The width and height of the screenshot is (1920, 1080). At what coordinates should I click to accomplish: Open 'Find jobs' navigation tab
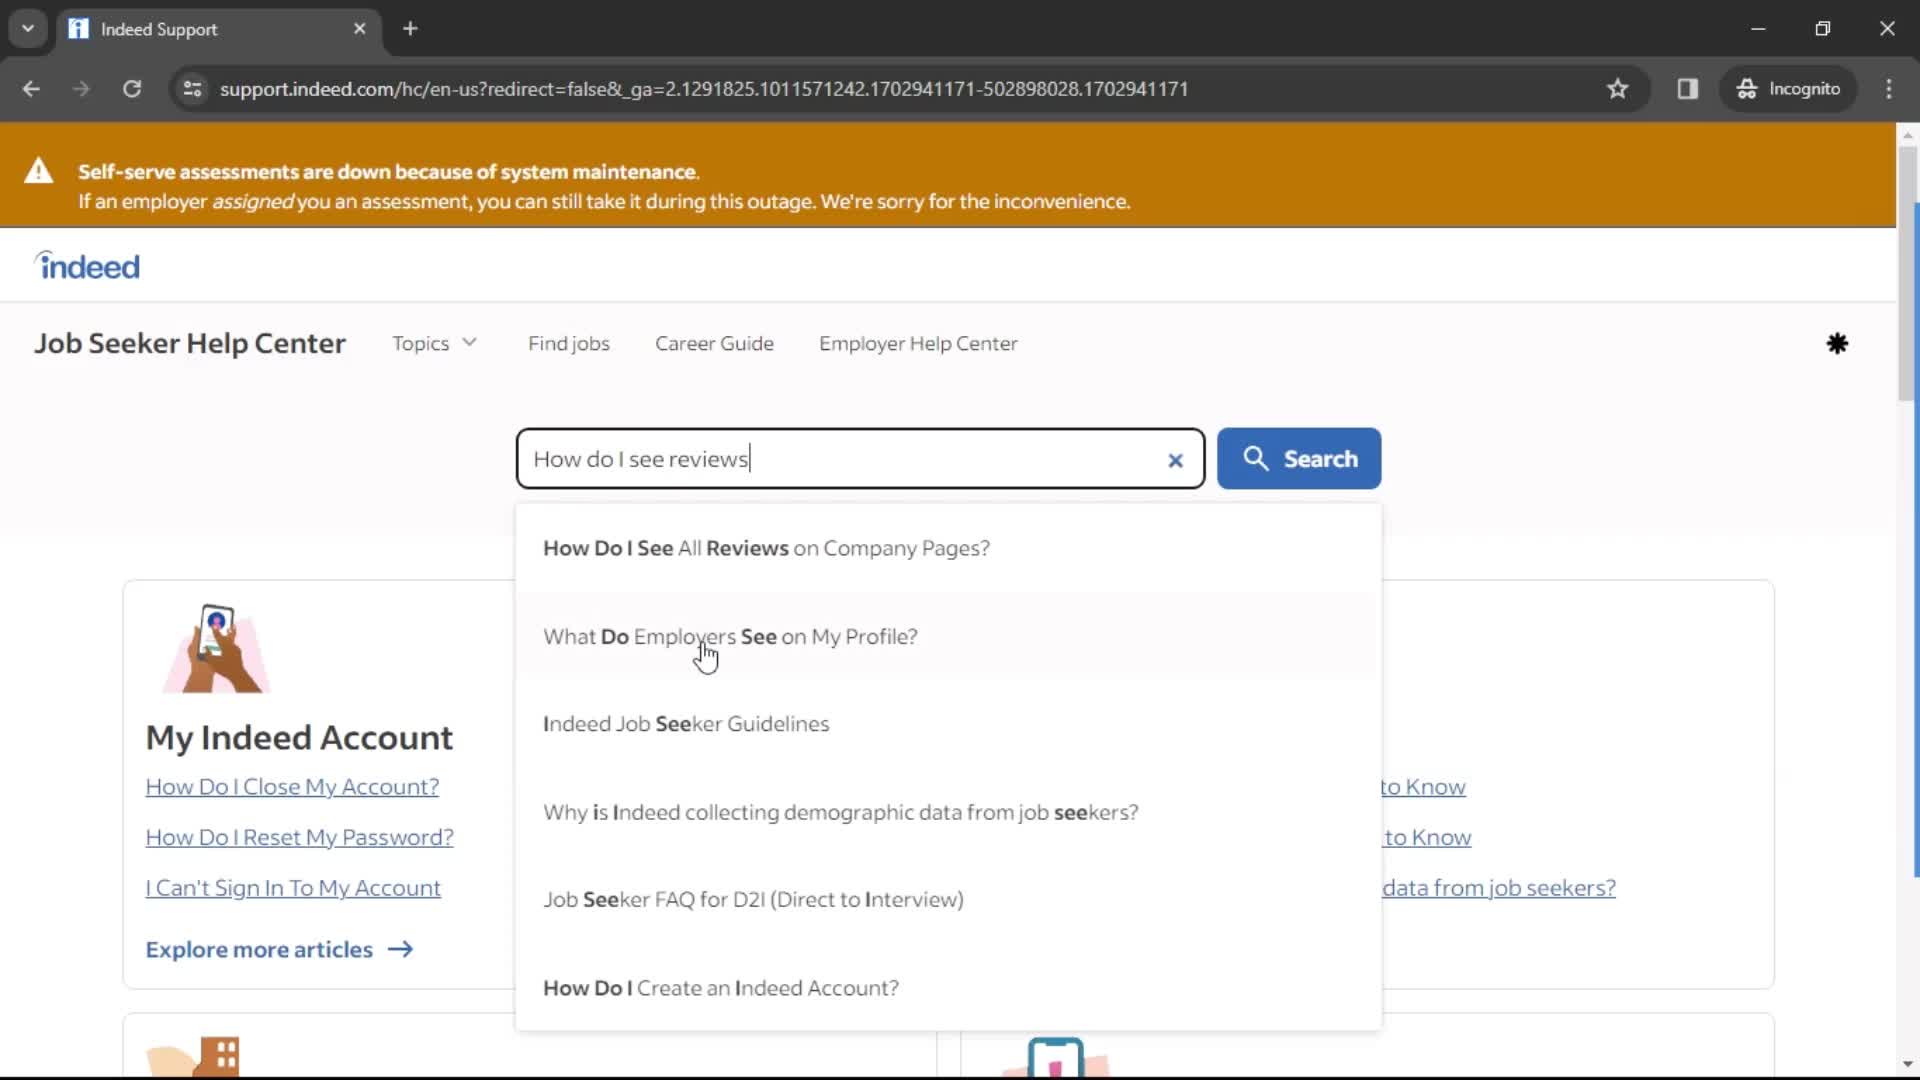coord(570,342)
